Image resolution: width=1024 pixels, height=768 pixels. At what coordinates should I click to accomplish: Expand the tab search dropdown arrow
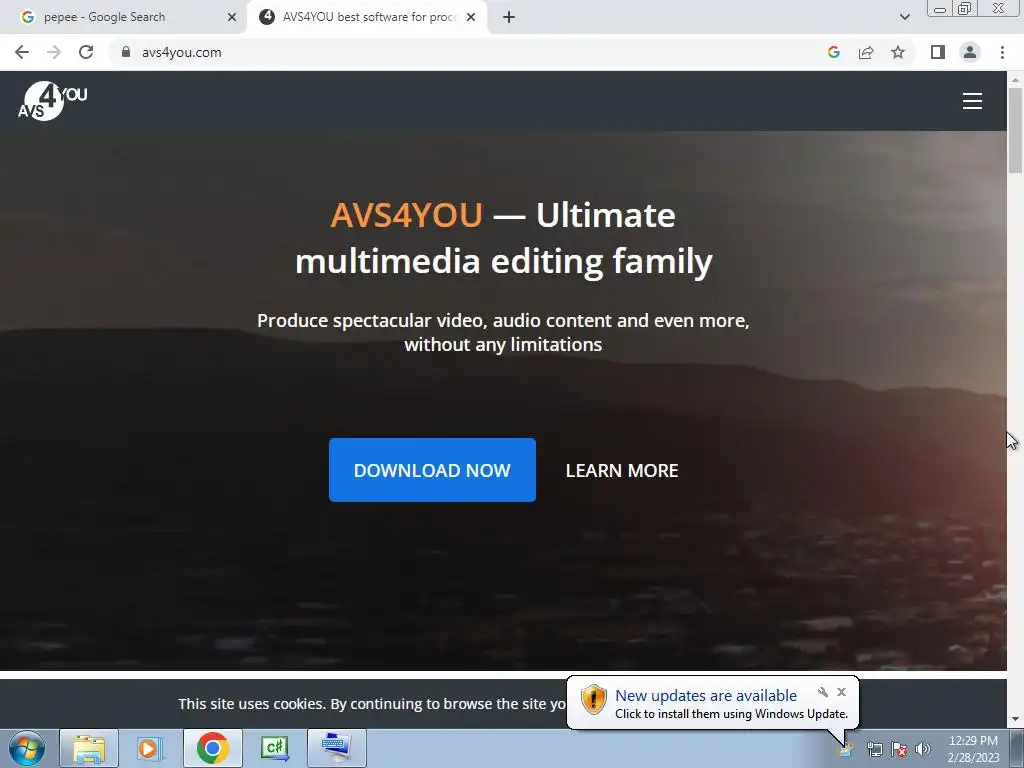904,17
